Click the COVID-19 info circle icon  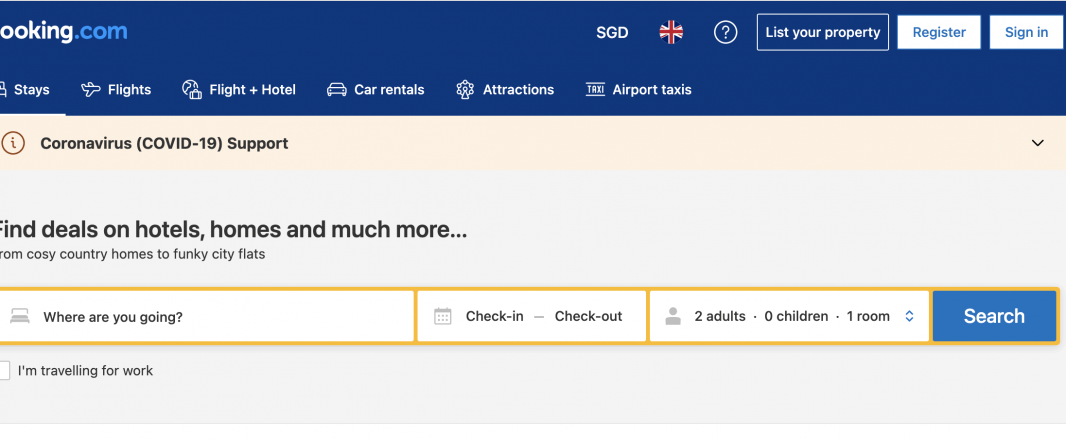tap(12, 143)
